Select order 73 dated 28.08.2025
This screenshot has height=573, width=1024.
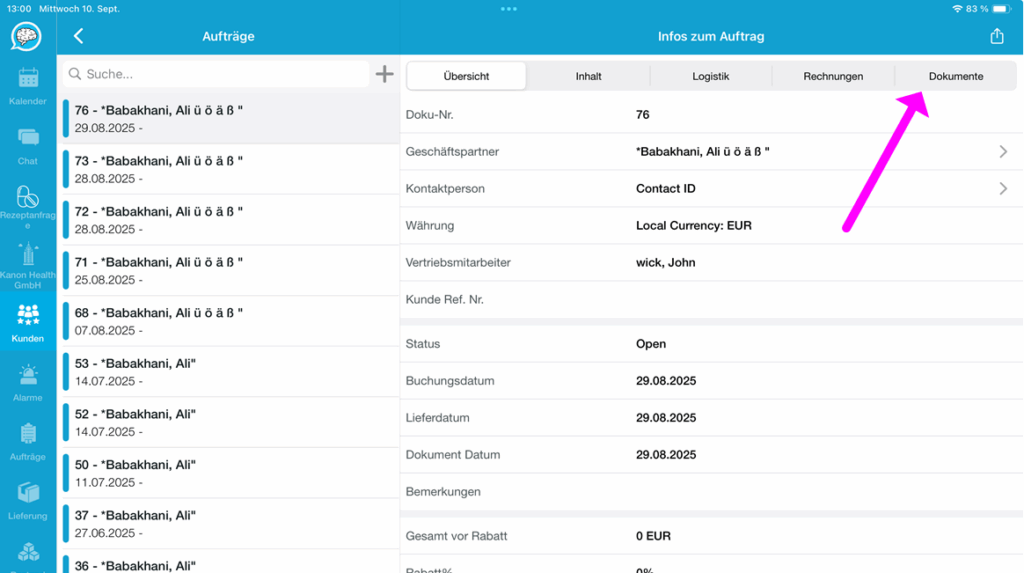coord(231,169)
